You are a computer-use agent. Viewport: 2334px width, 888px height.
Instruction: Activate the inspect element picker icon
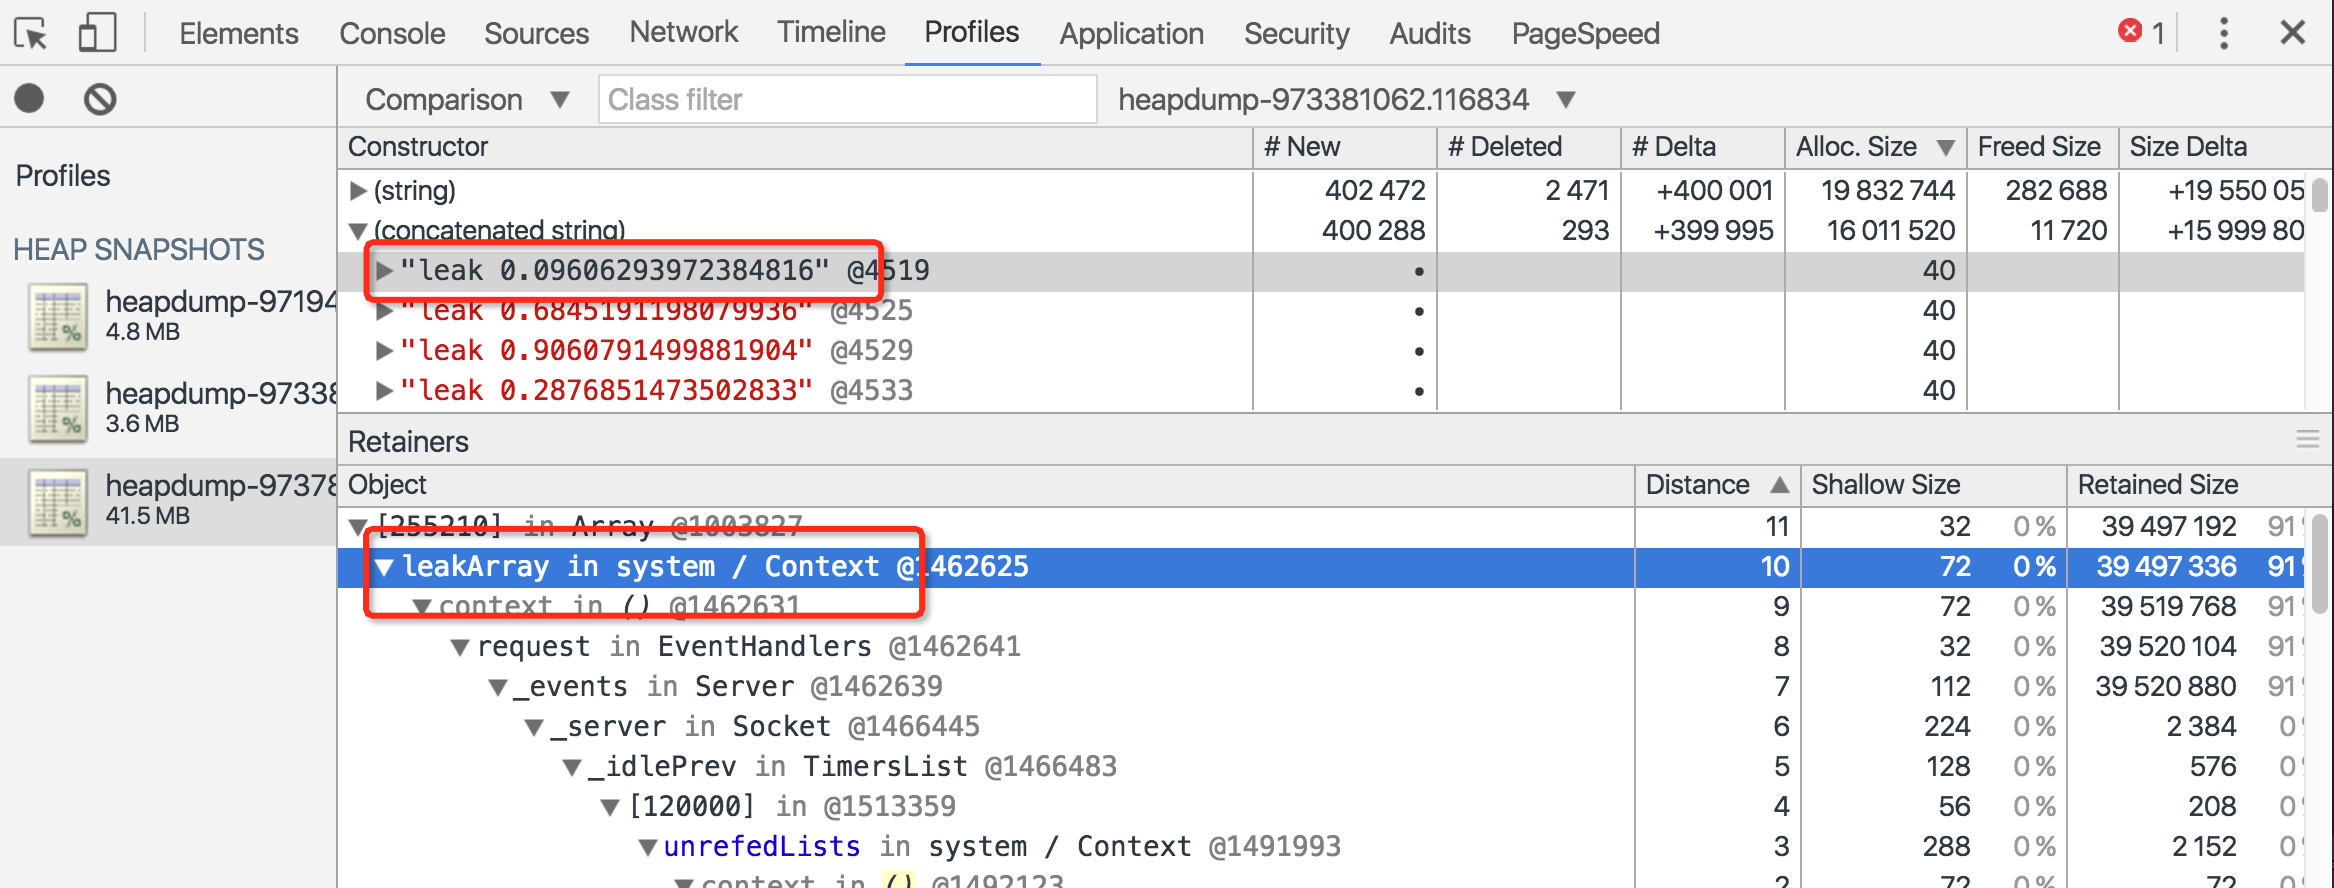click(x=31, y=34)
